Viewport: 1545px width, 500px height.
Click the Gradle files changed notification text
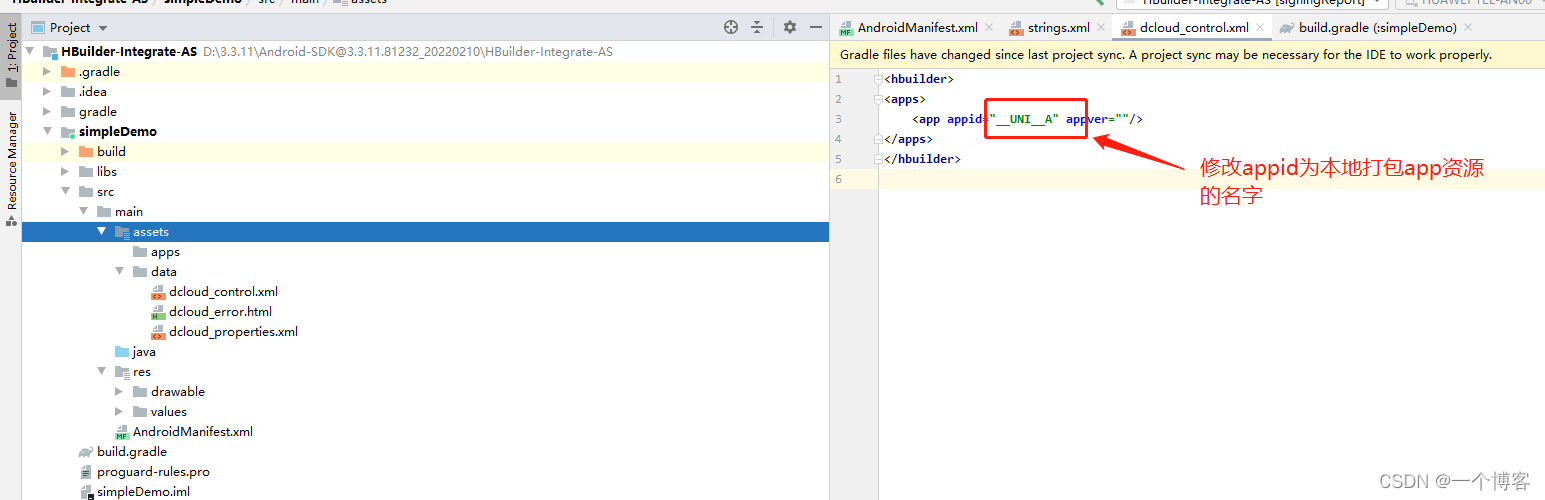1165,55
